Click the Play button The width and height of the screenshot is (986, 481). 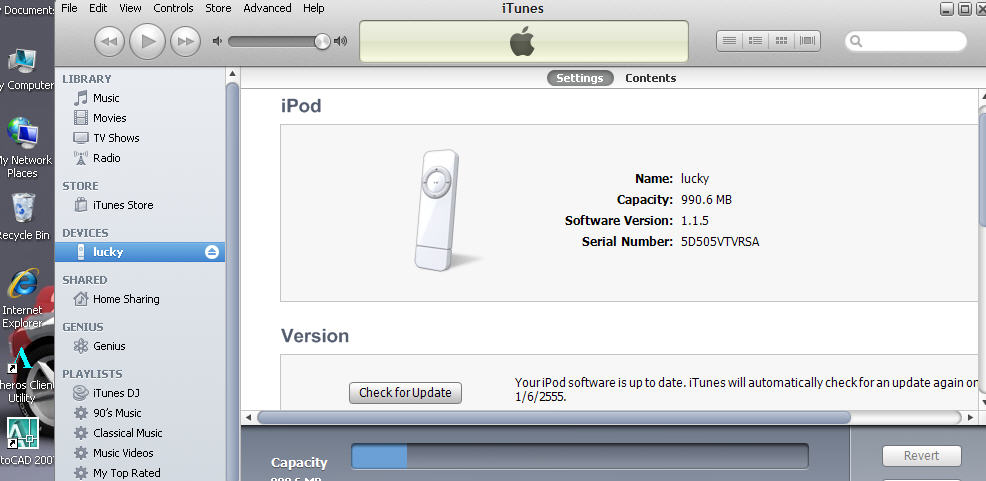(147, 41)
